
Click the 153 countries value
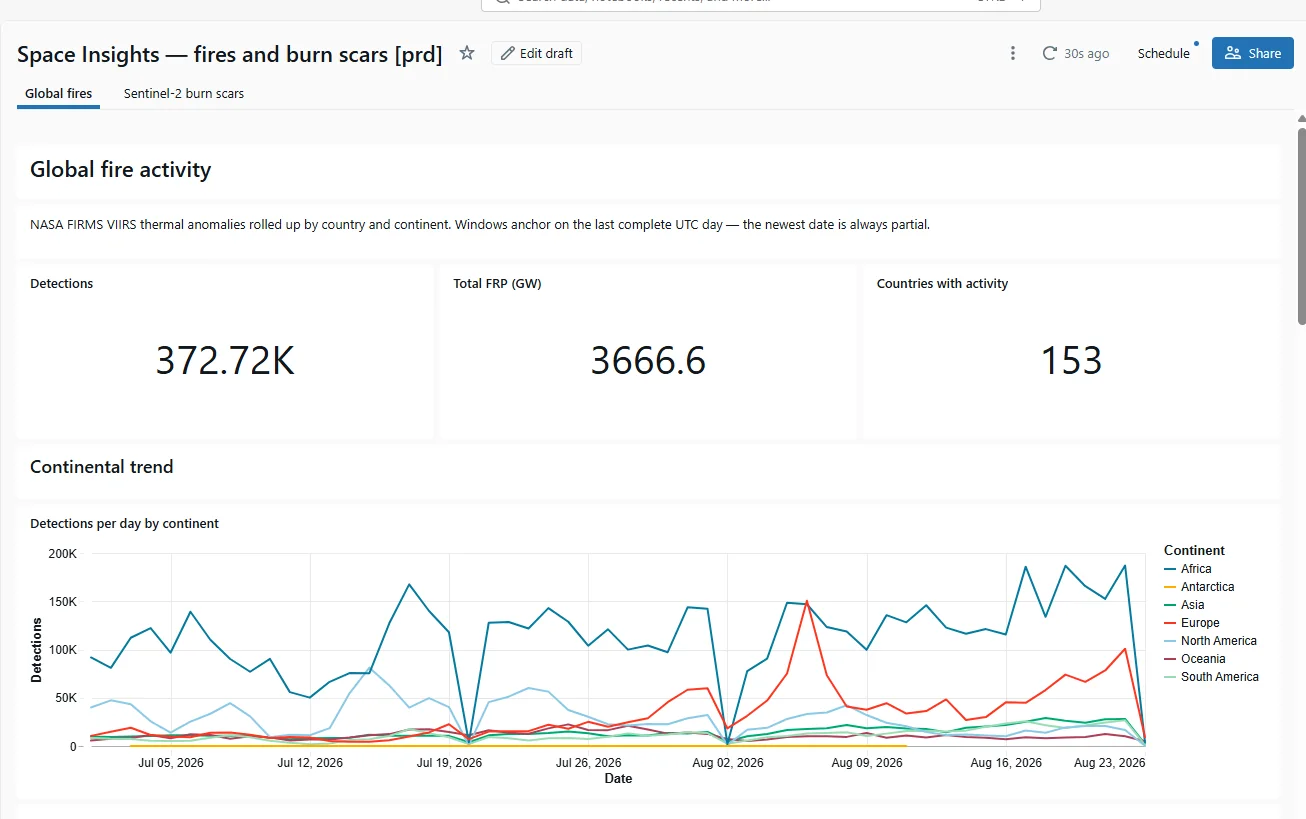point(1071,360)
